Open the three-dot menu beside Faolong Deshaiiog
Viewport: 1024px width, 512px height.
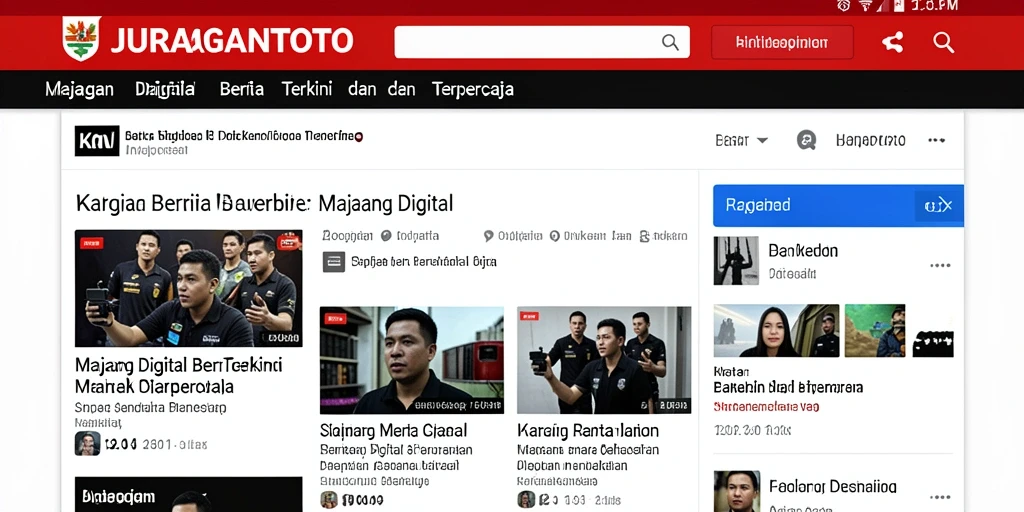coord(940,498)
